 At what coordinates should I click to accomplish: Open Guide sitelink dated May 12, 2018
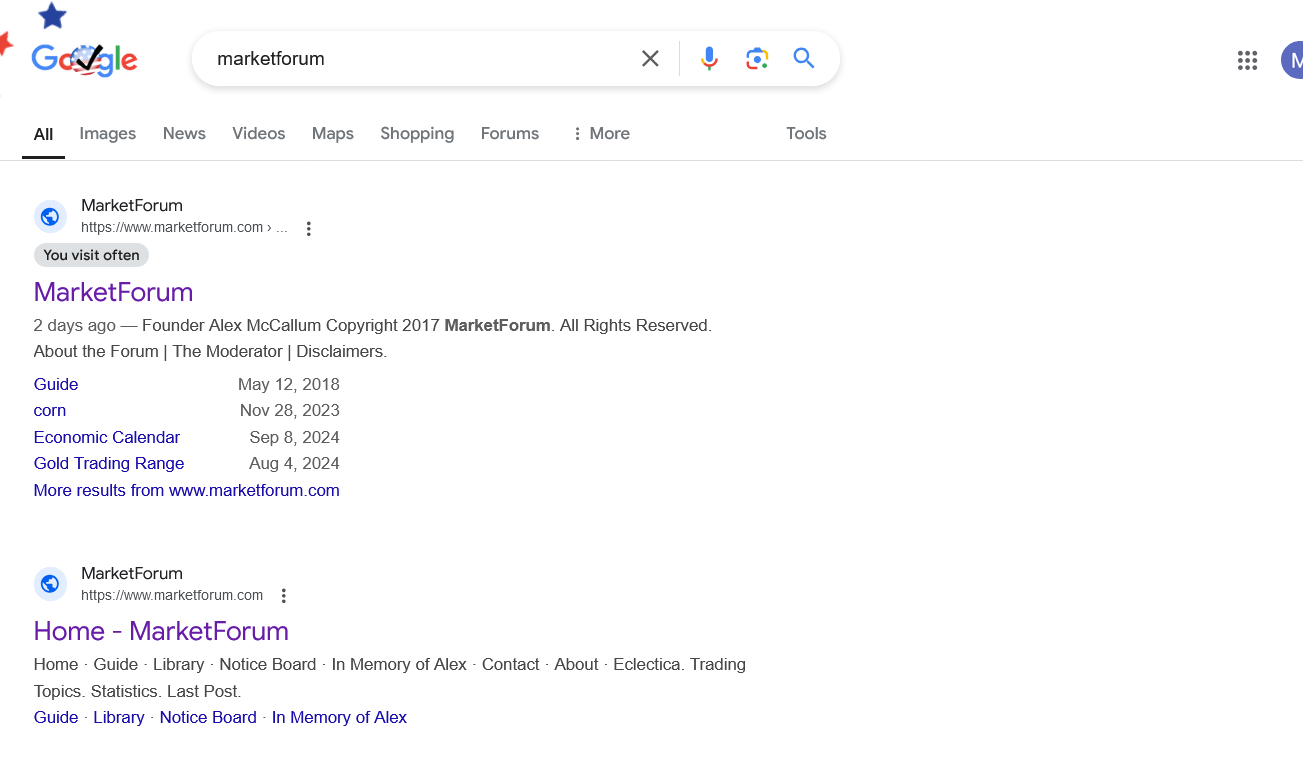point(56,384)
